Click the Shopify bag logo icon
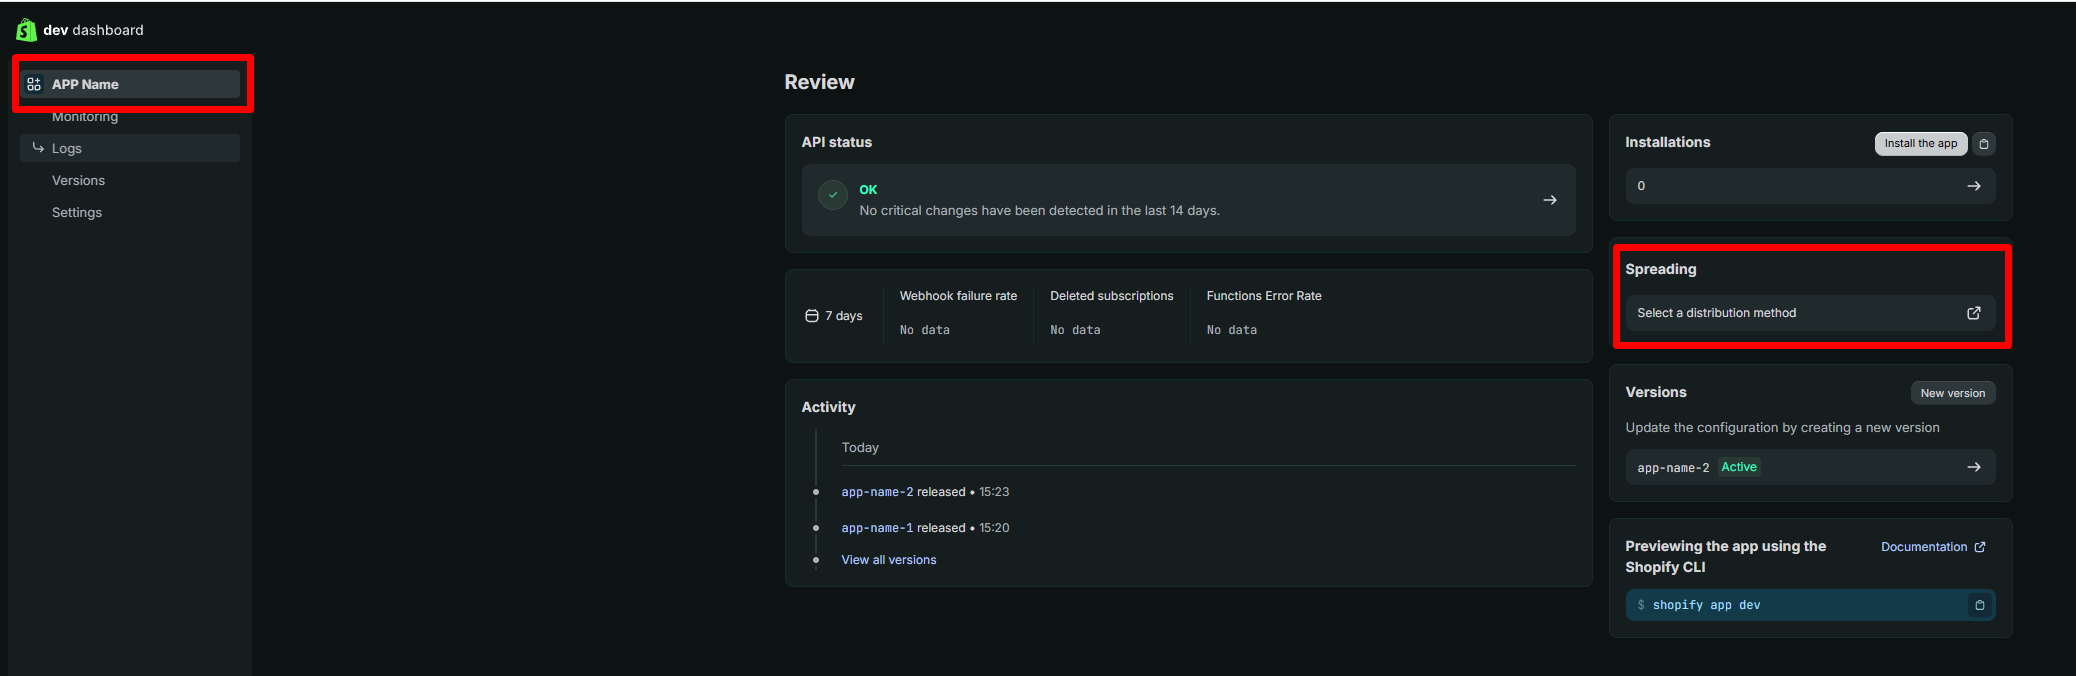Screen dimensions: 2076x676 (x=26, y=30)
